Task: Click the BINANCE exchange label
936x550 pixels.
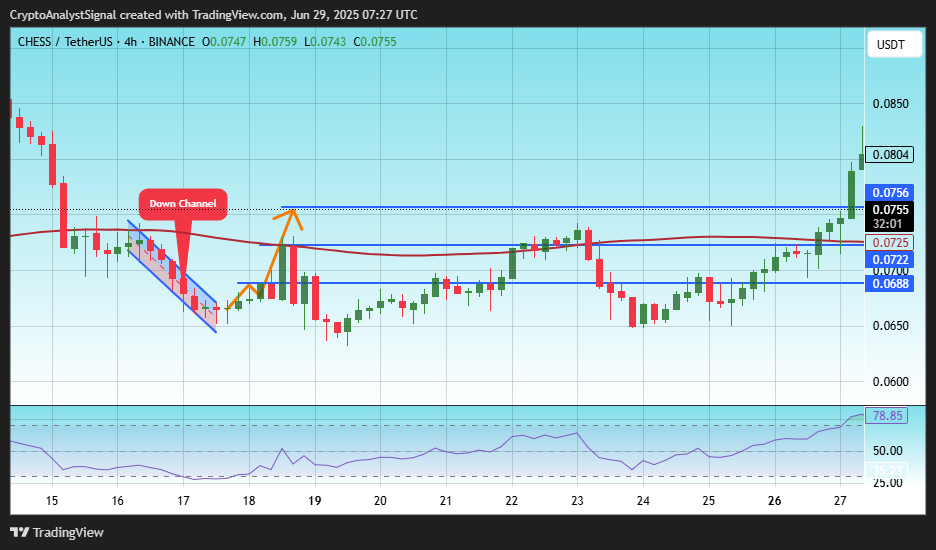Action: click(171, 42)
